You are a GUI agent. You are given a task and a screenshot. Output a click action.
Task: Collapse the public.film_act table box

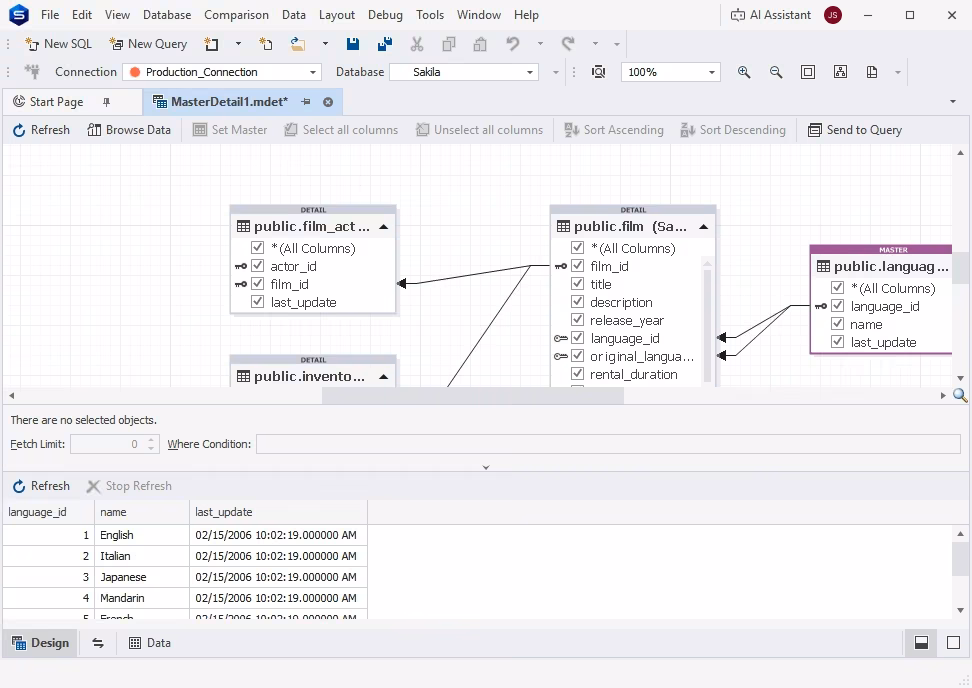click(384, 227)
